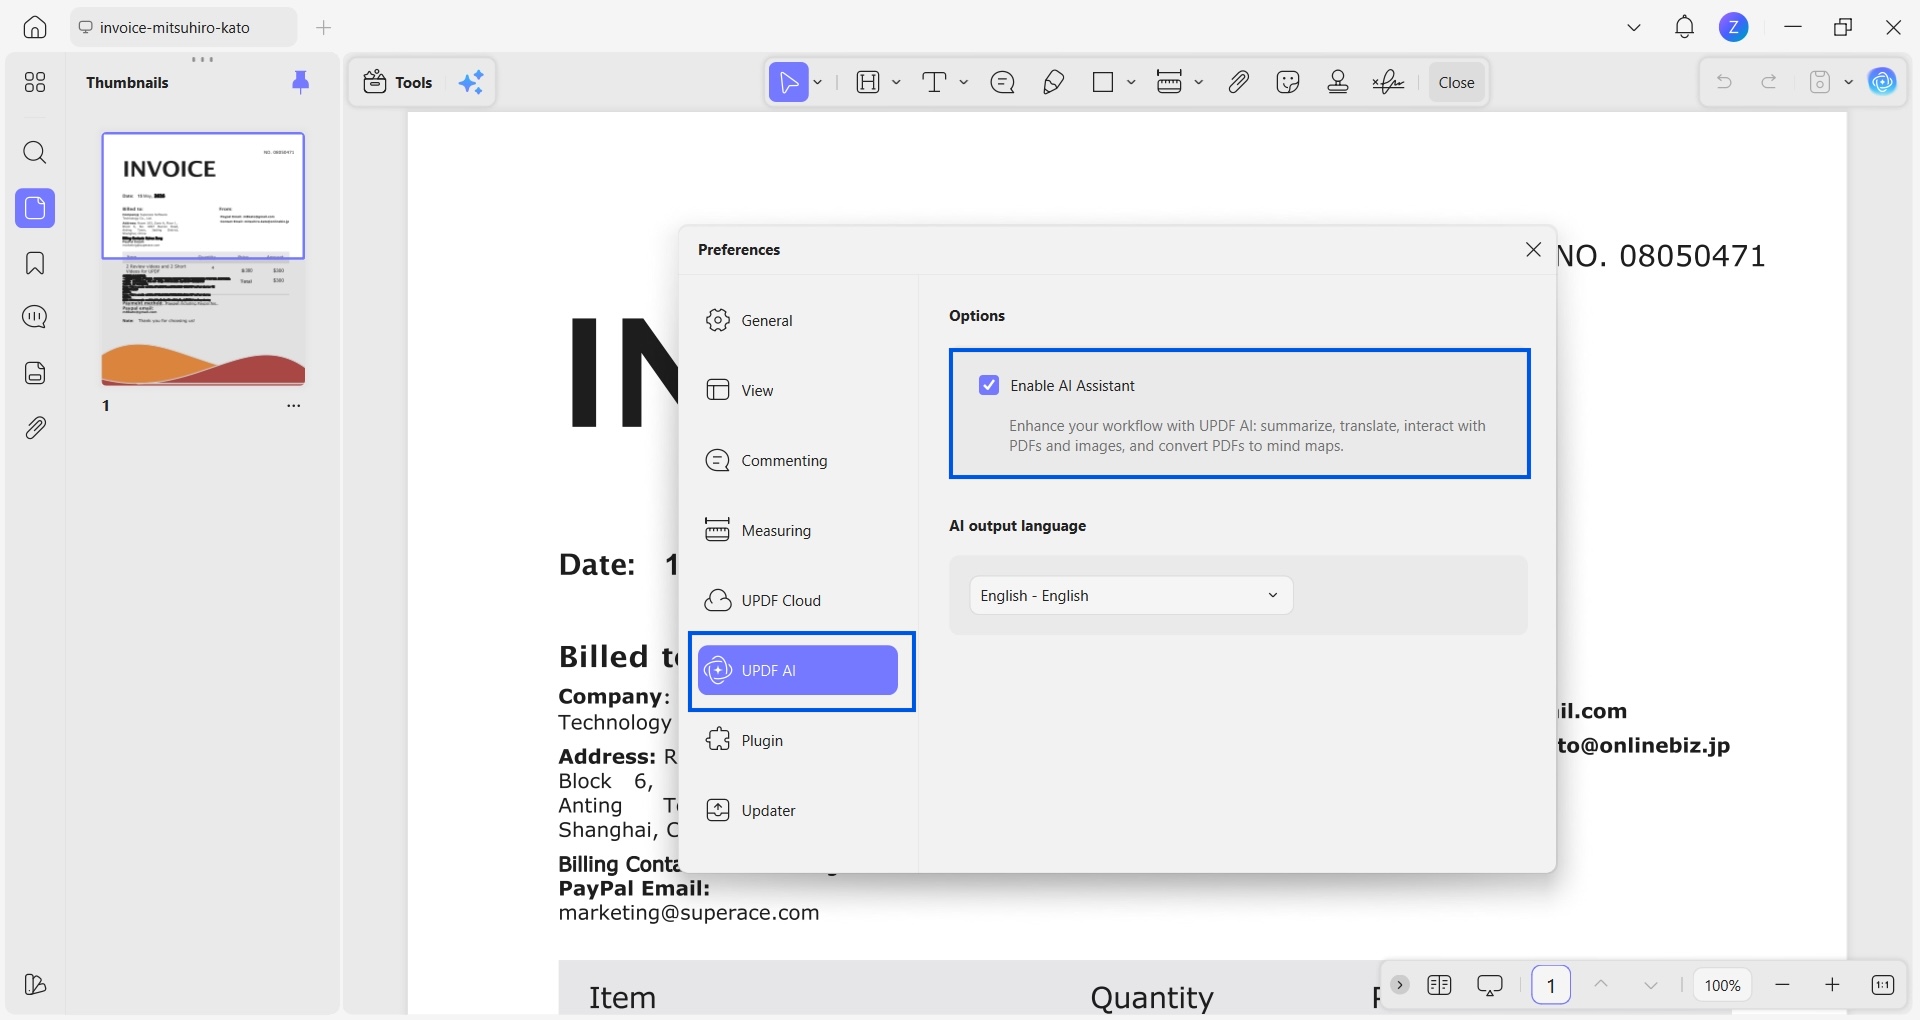Open the Updater preferences section
The width and height of the screenshot is (1920, 1020).
point(798,810)
